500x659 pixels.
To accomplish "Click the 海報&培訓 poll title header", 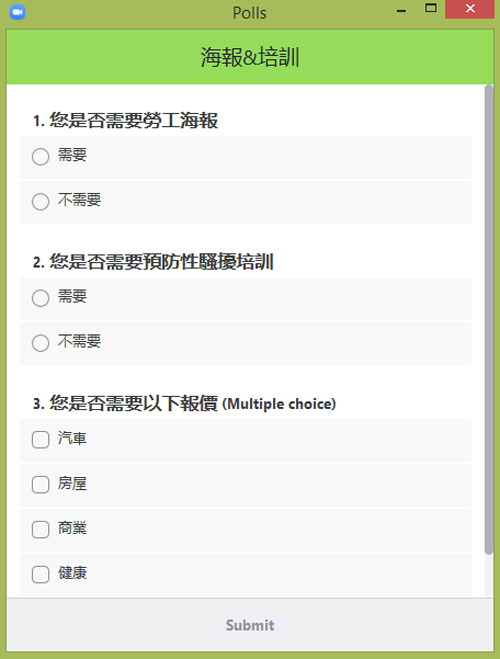I will pos(250,57).
